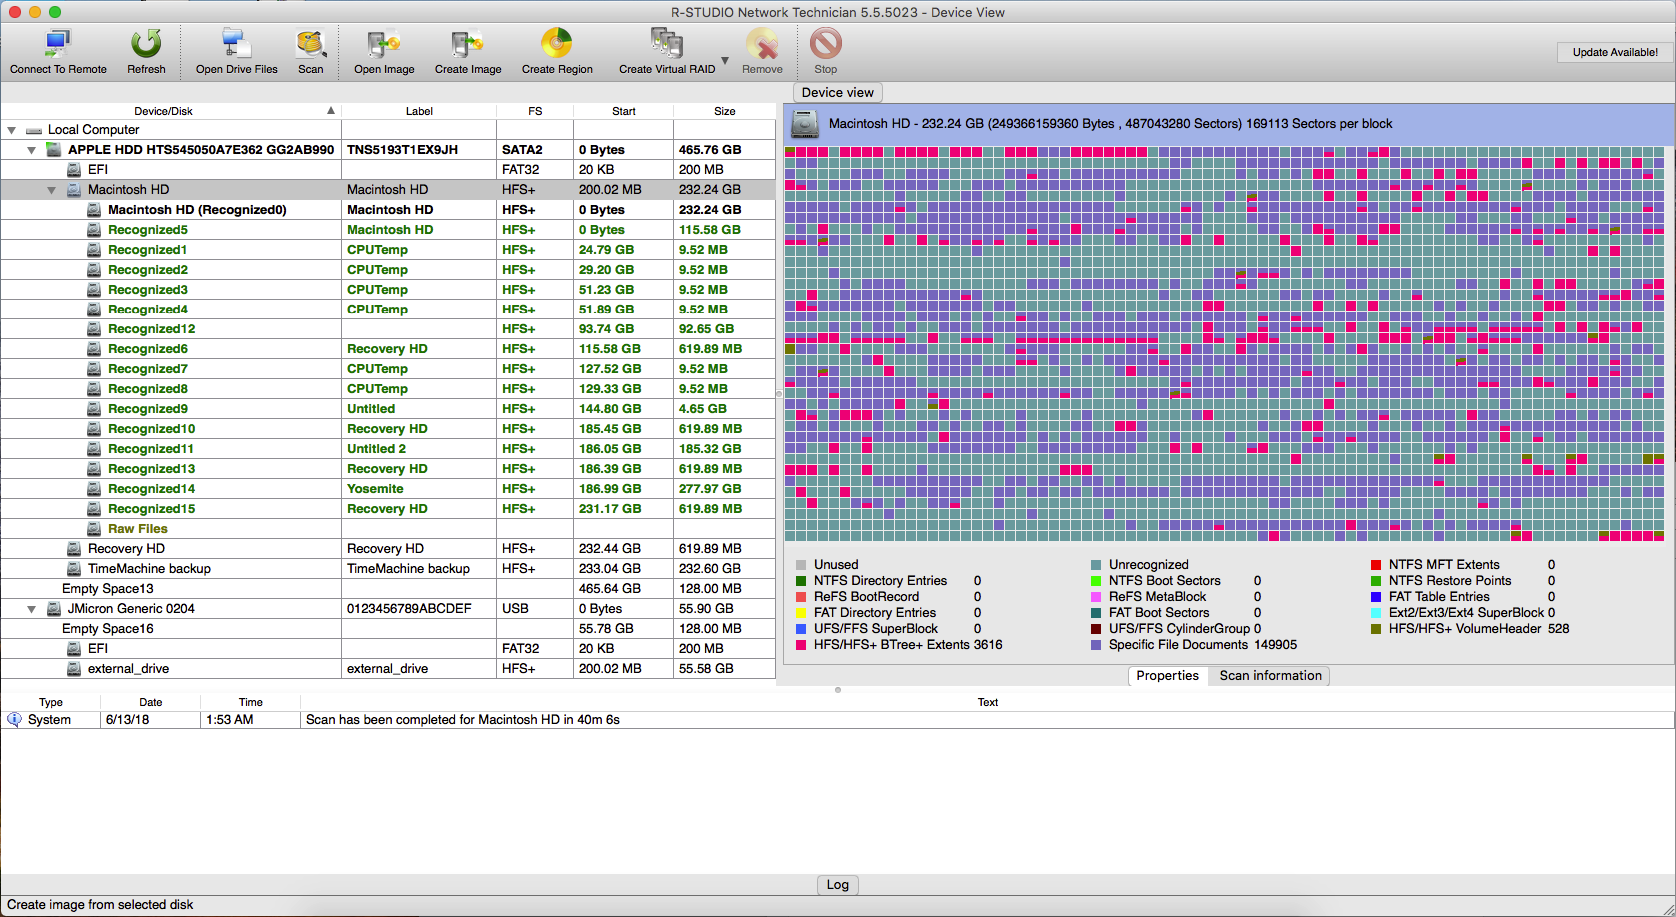Click the Specific File Documents legend swatch
Viewport: 1676px width, 917px height.
click(1096, 645)
